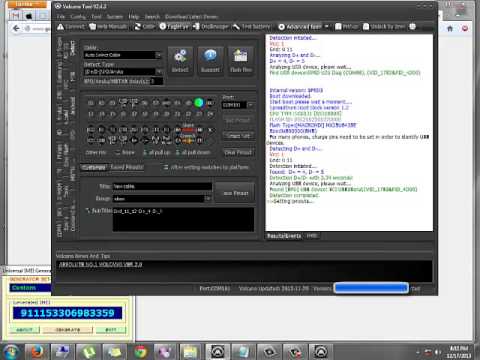
Task: Open Google Chrome from the taskbar
Action: point(140,352)
